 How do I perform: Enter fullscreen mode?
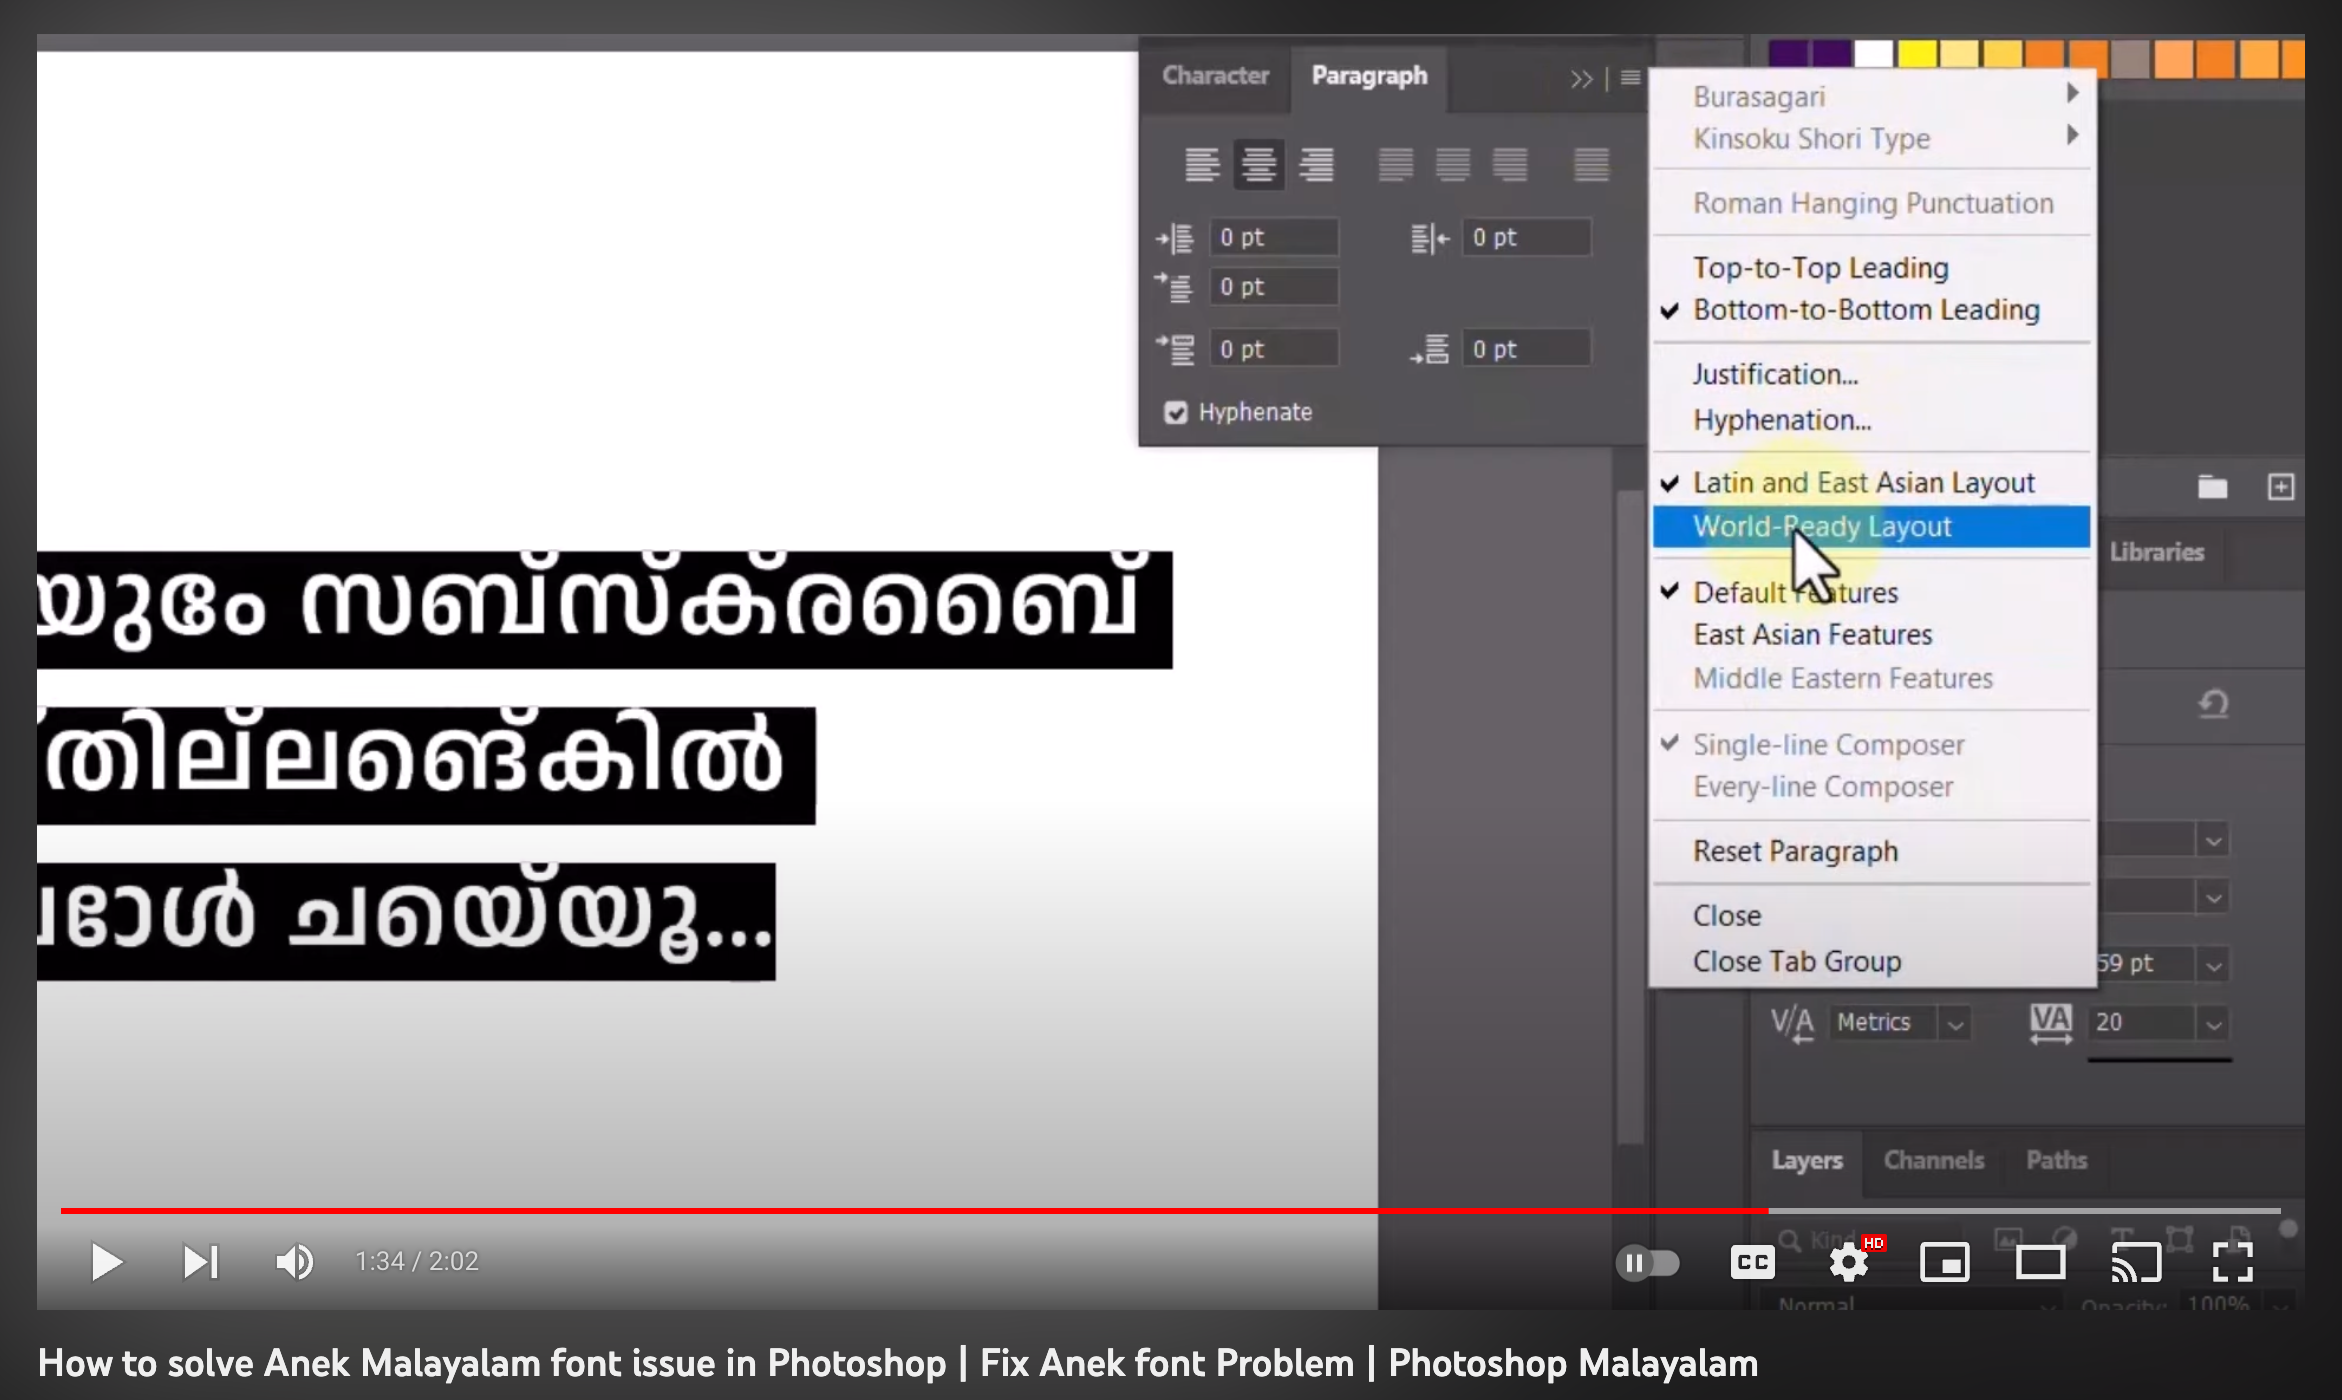(x=2232, y=1263)
